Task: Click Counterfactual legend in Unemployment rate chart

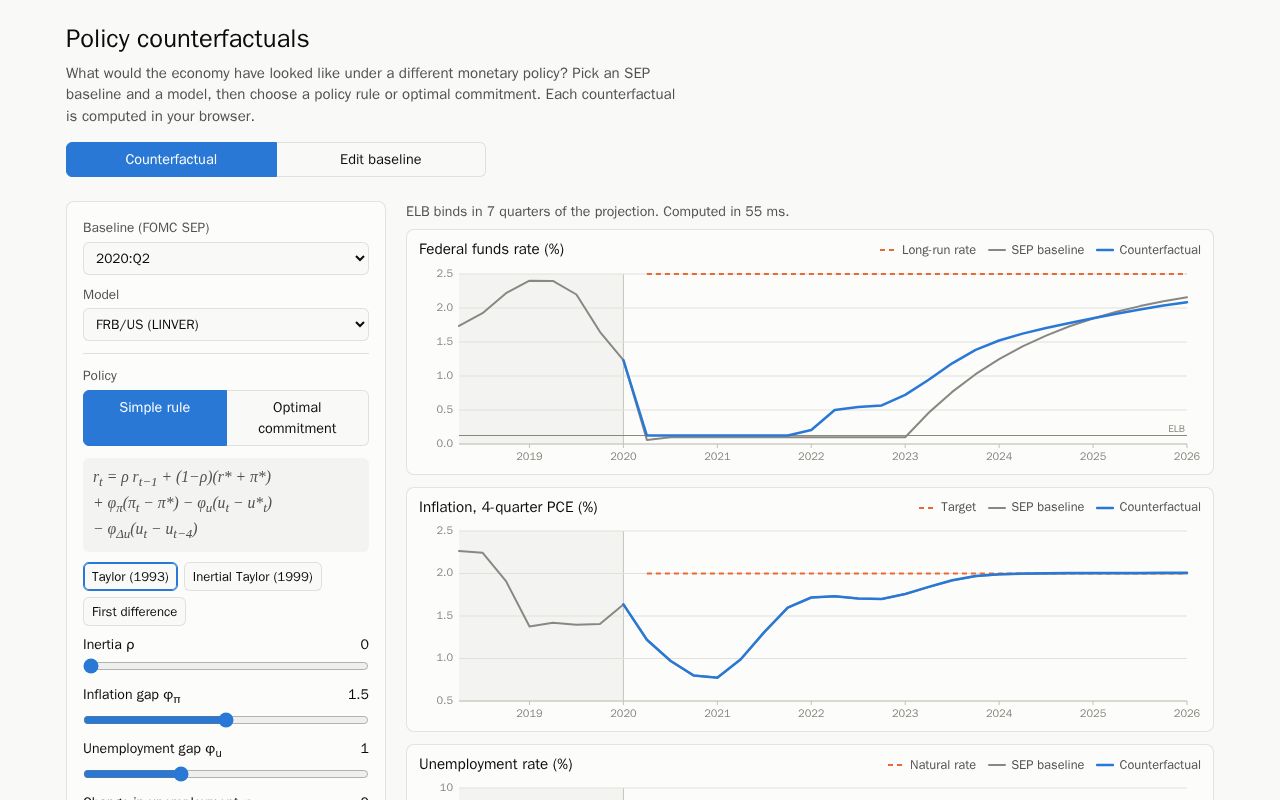Action: [x=1149, y=765]
